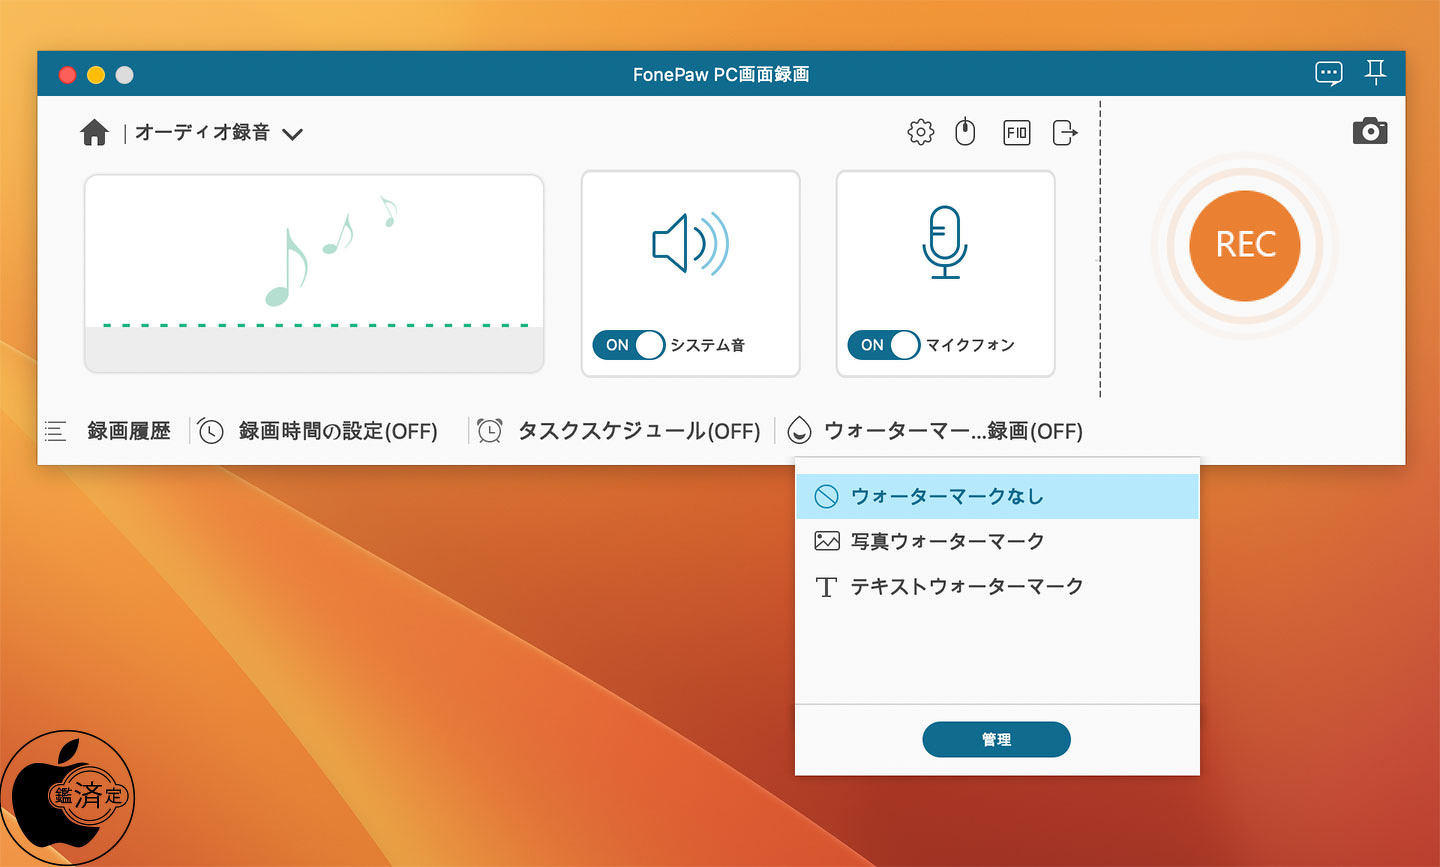Select 写真ウォーターマーク option
1440x867 pixels.
pos(997,541)
